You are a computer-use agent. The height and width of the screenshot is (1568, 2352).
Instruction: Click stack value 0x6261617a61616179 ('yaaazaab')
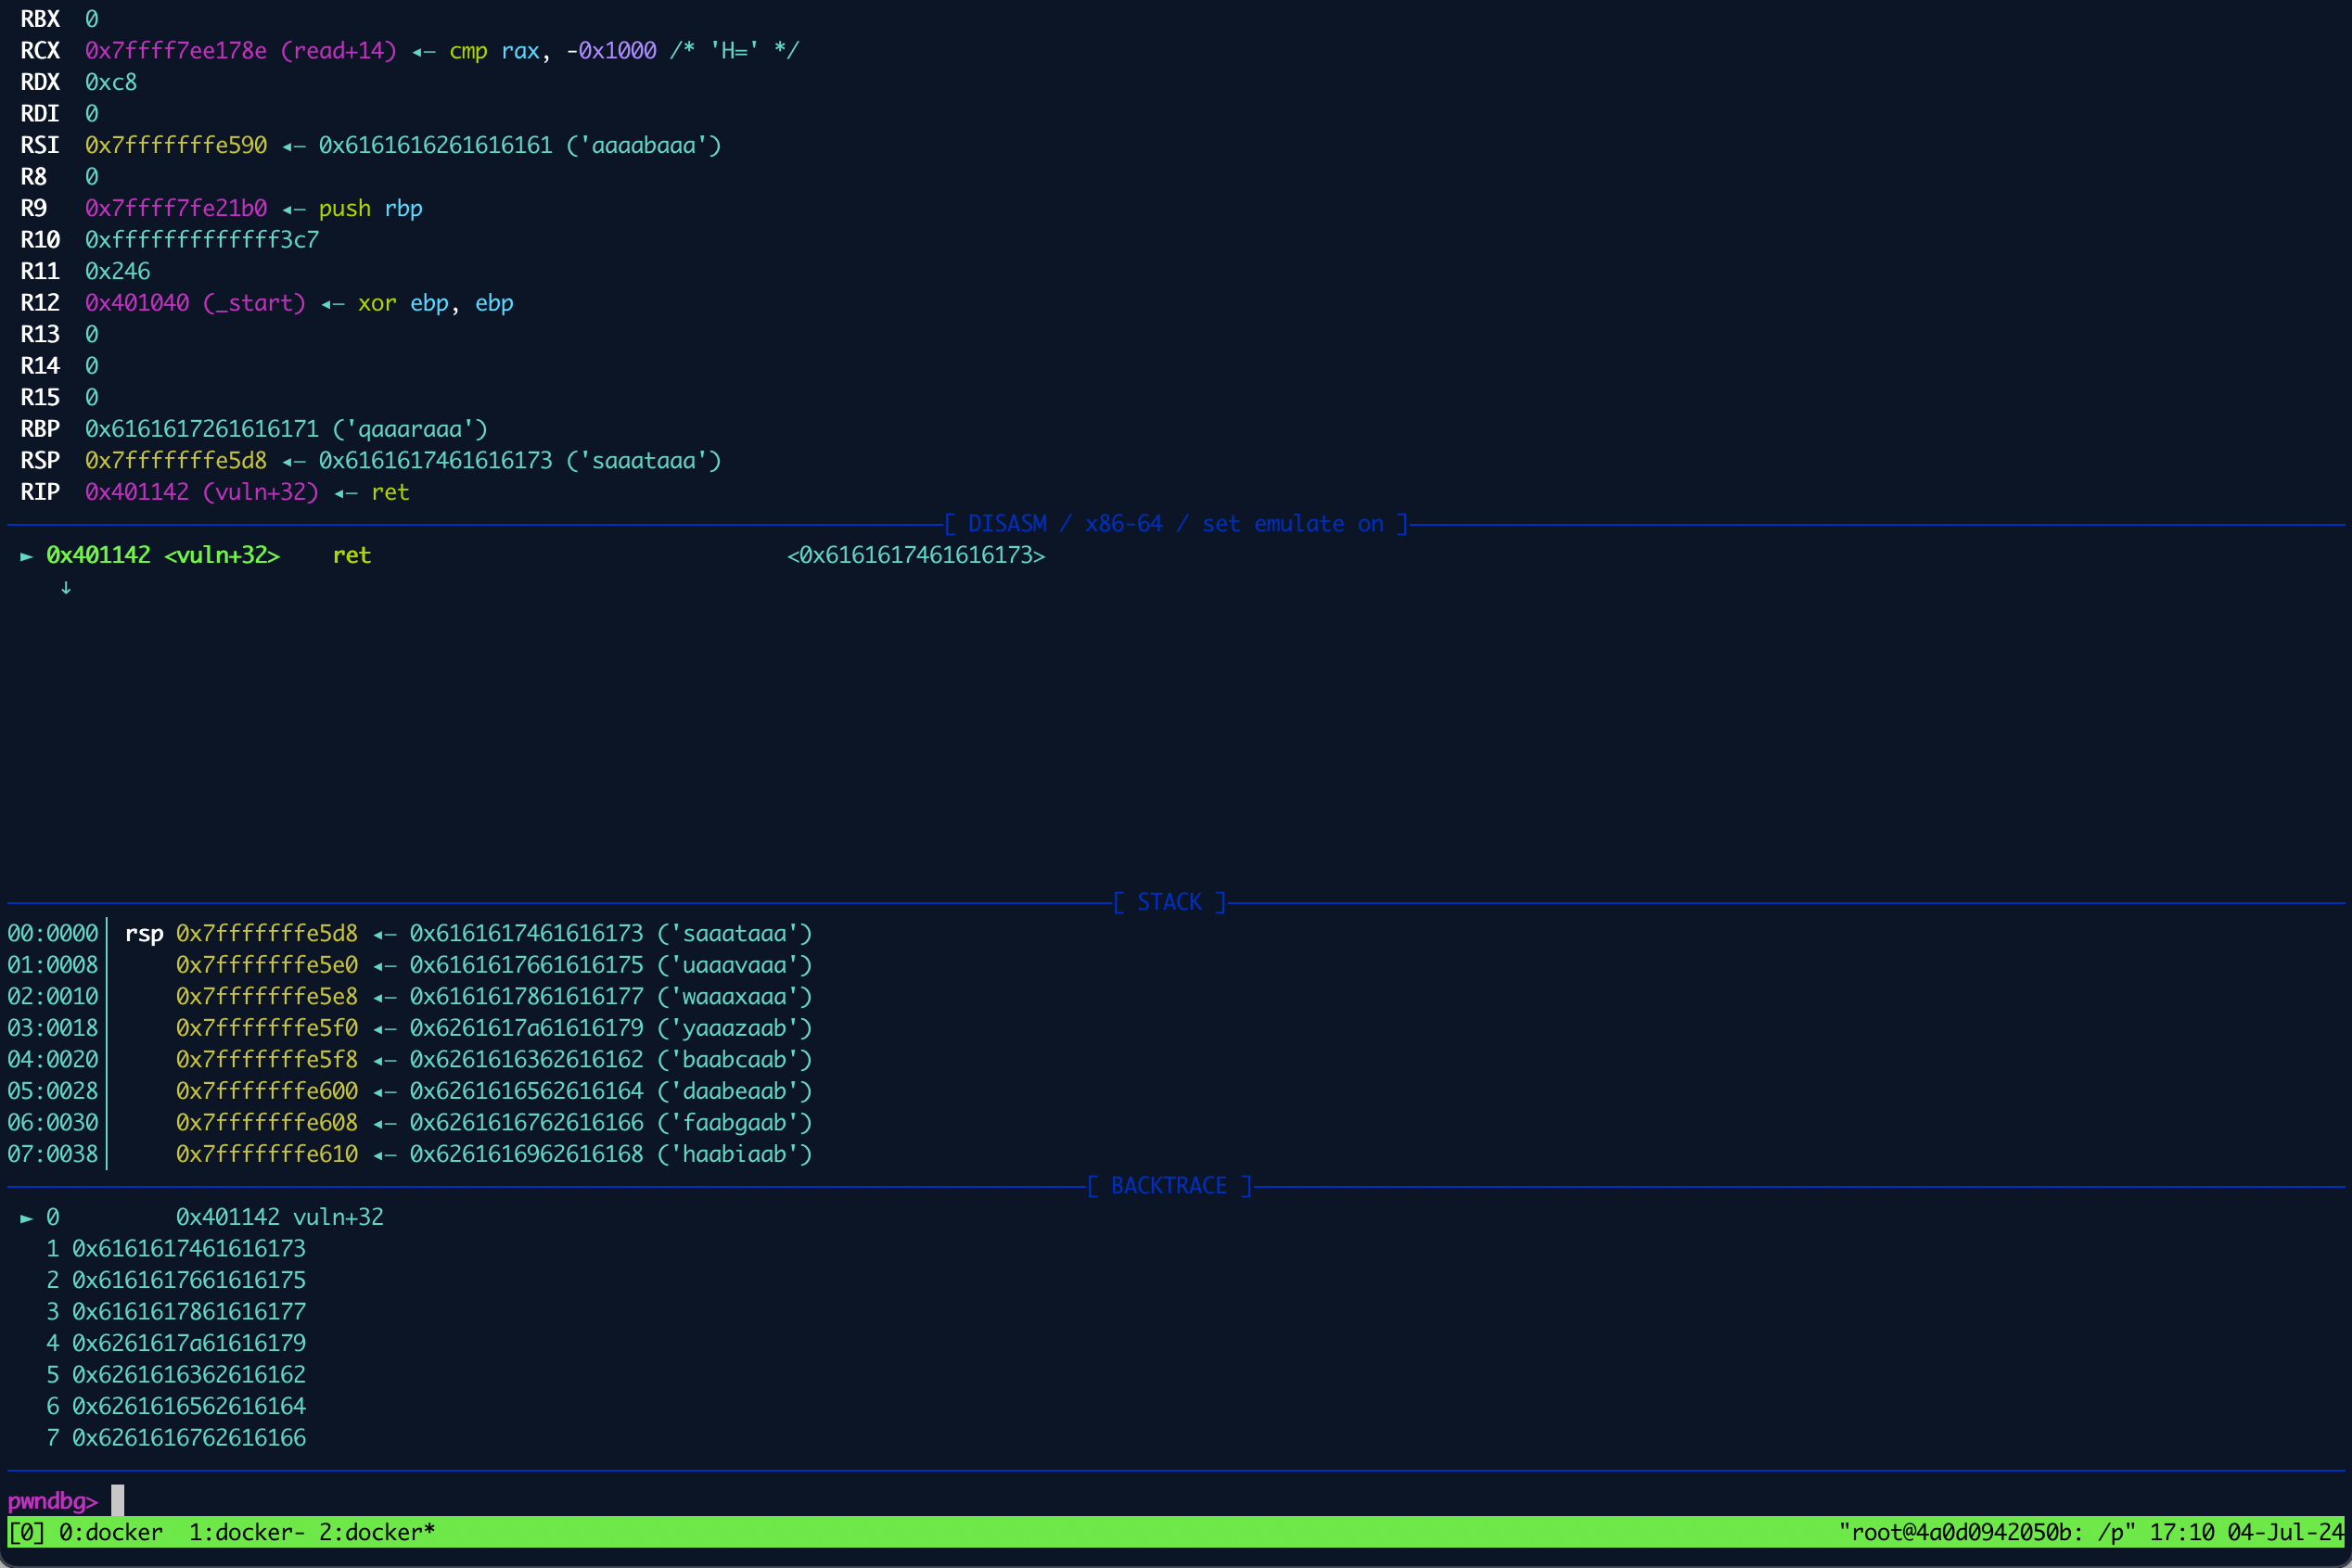(611, 1028)
